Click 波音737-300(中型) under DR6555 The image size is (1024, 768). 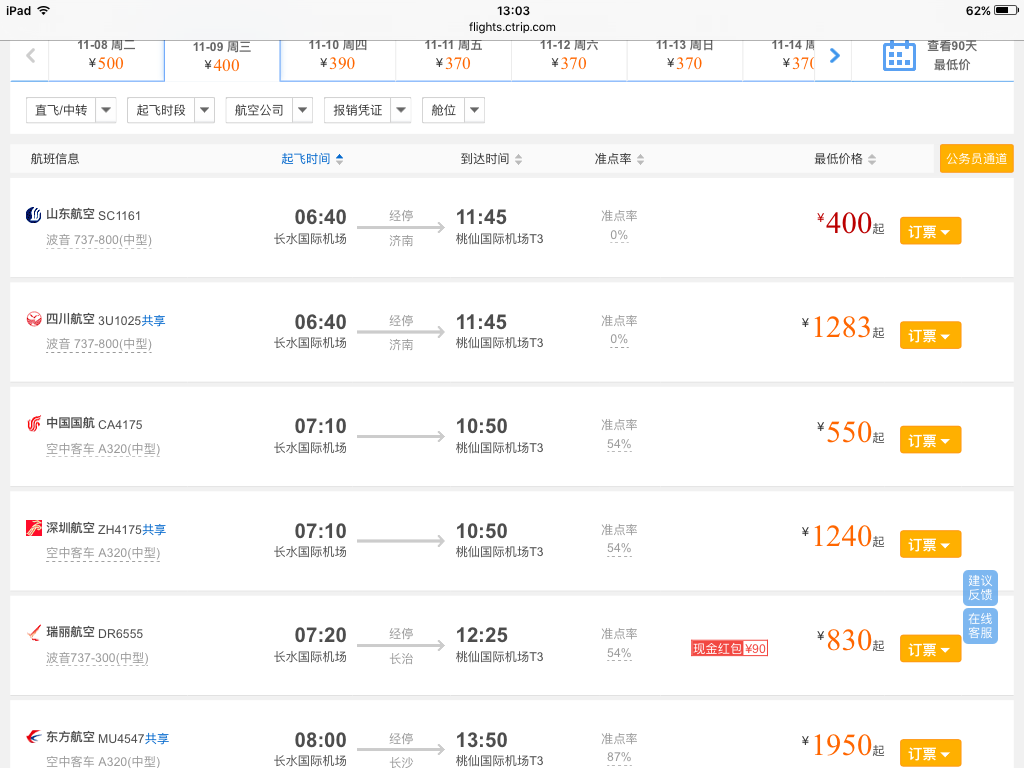click(x=97, y=658)
